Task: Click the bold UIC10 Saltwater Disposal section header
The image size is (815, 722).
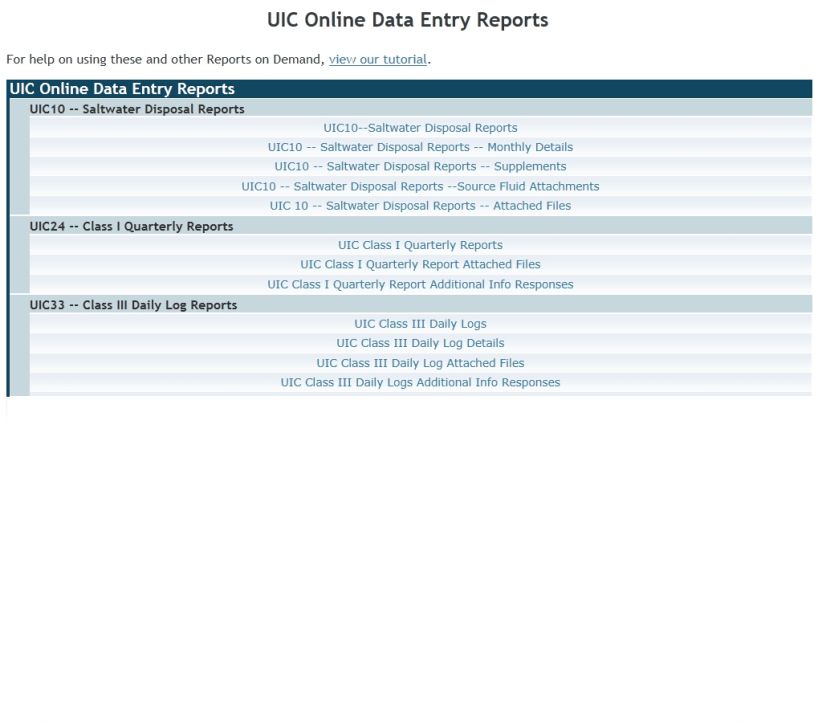Action: tap(137, 109)
